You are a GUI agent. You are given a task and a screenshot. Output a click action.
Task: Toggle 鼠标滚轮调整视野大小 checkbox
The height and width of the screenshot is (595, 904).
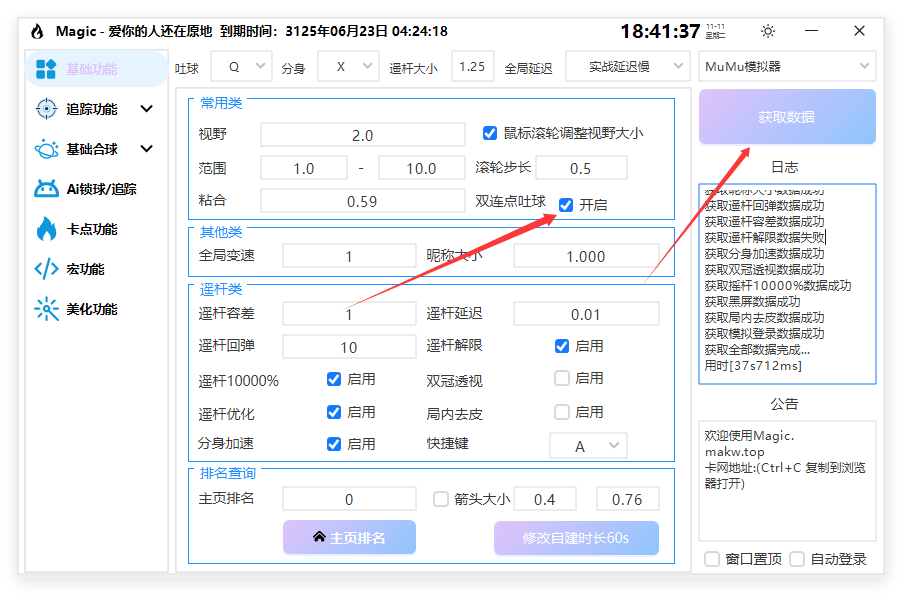point(489,134)
